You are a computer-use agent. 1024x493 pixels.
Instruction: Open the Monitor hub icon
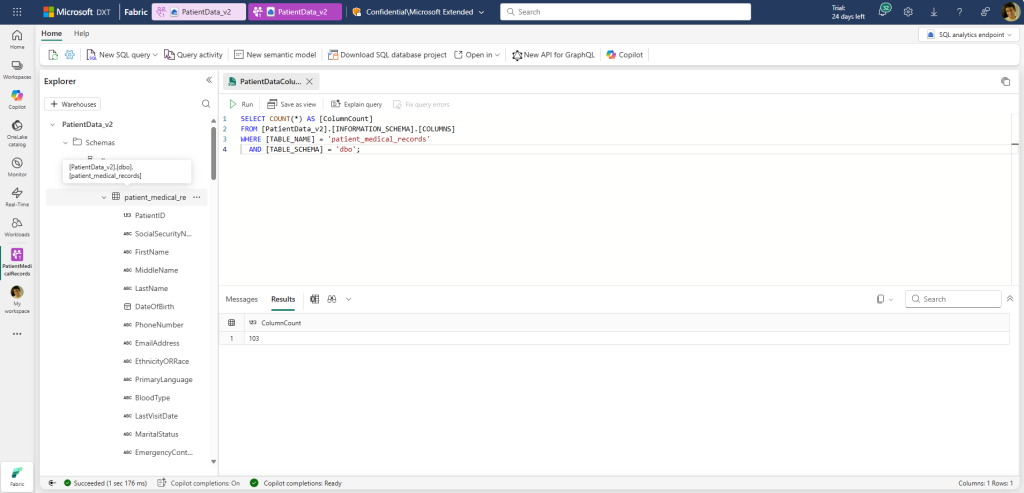click(17, 165)
